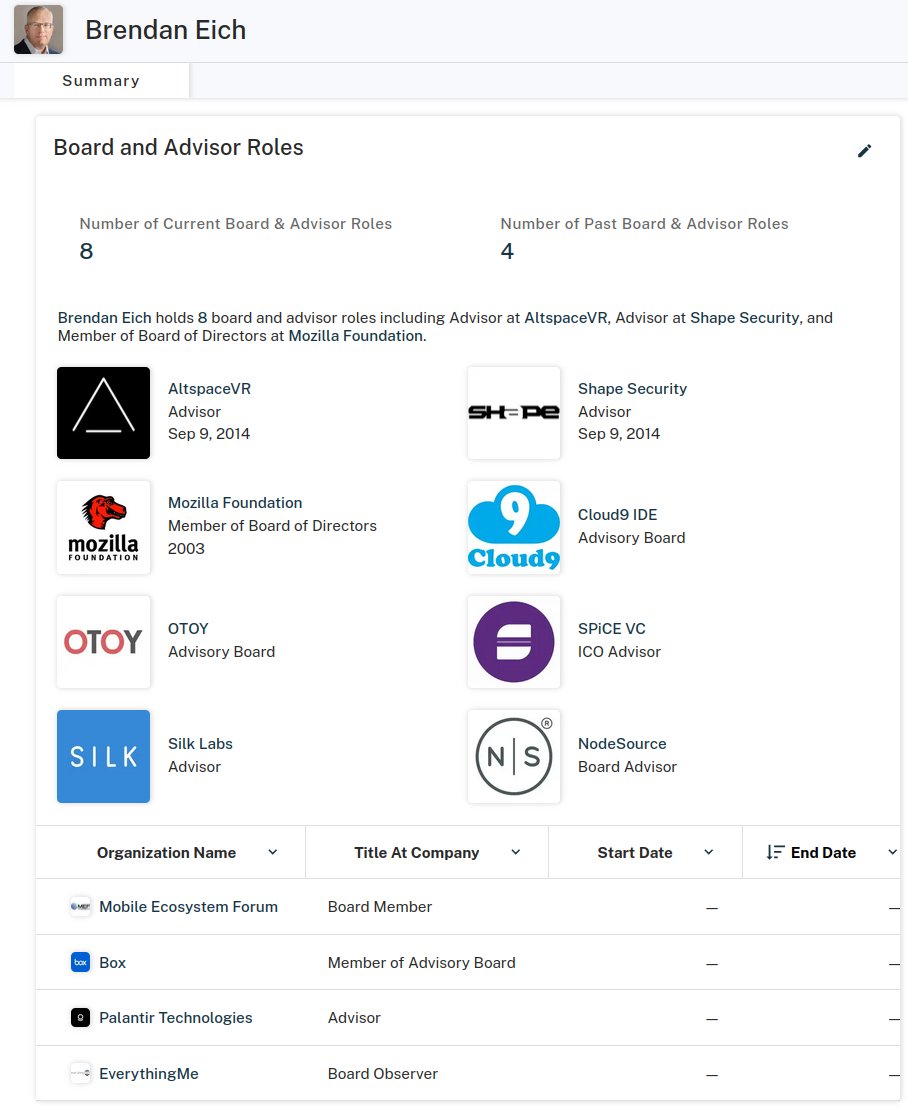Viewport: 908px width, 1112px height.
Task: Open the EverythingMe organization row link
Action: coord(148,1074)
